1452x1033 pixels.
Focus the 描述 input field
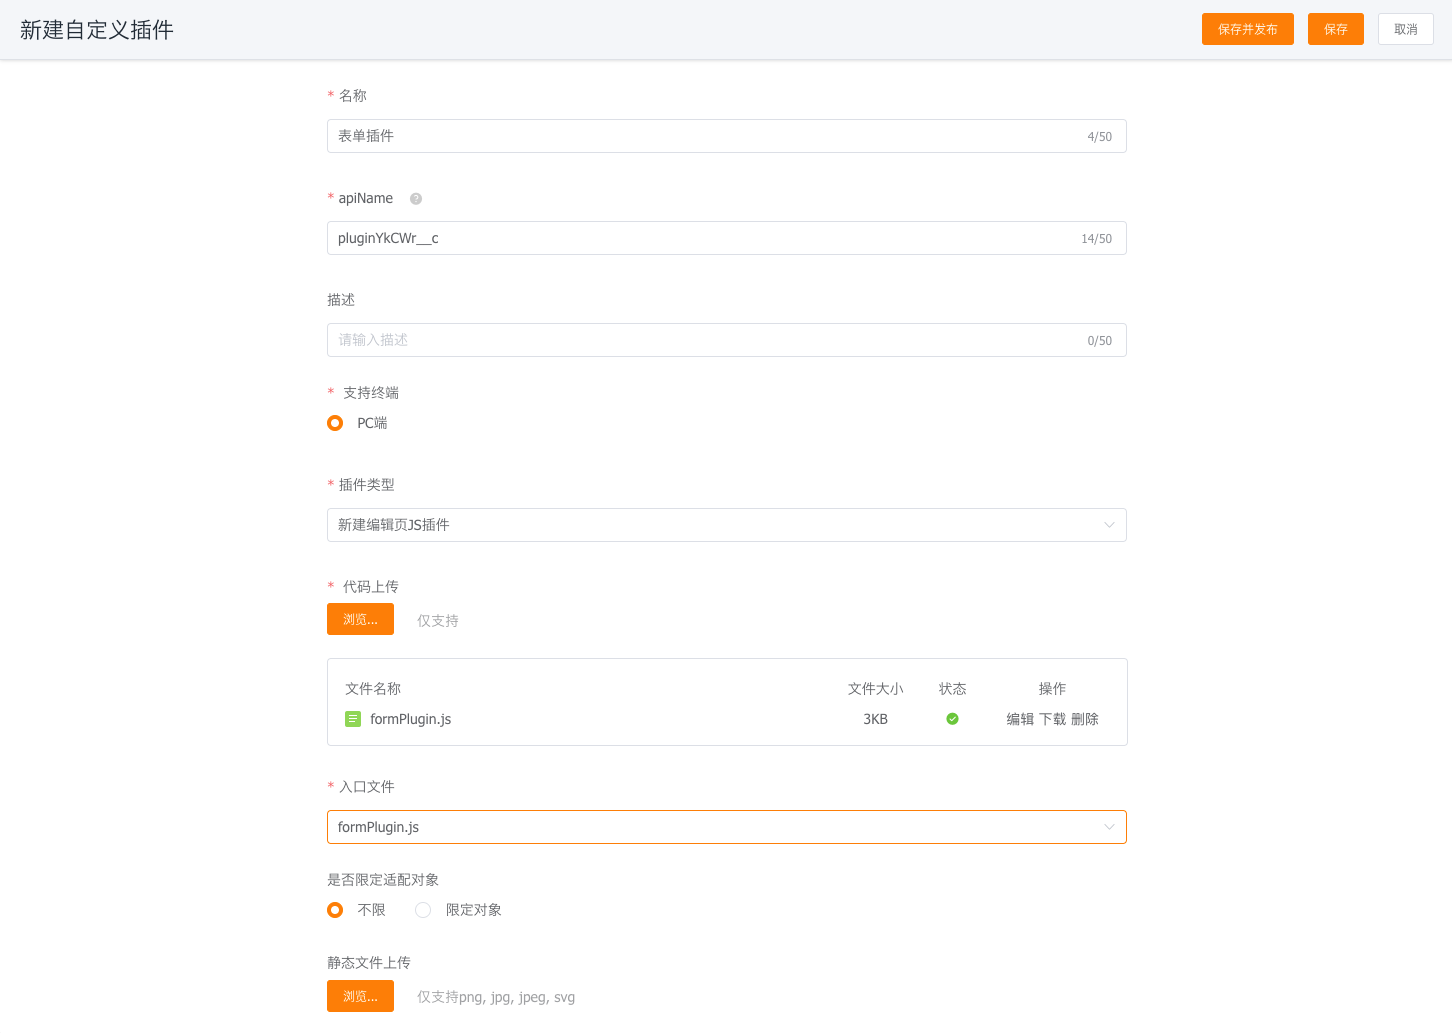[727, 340]
